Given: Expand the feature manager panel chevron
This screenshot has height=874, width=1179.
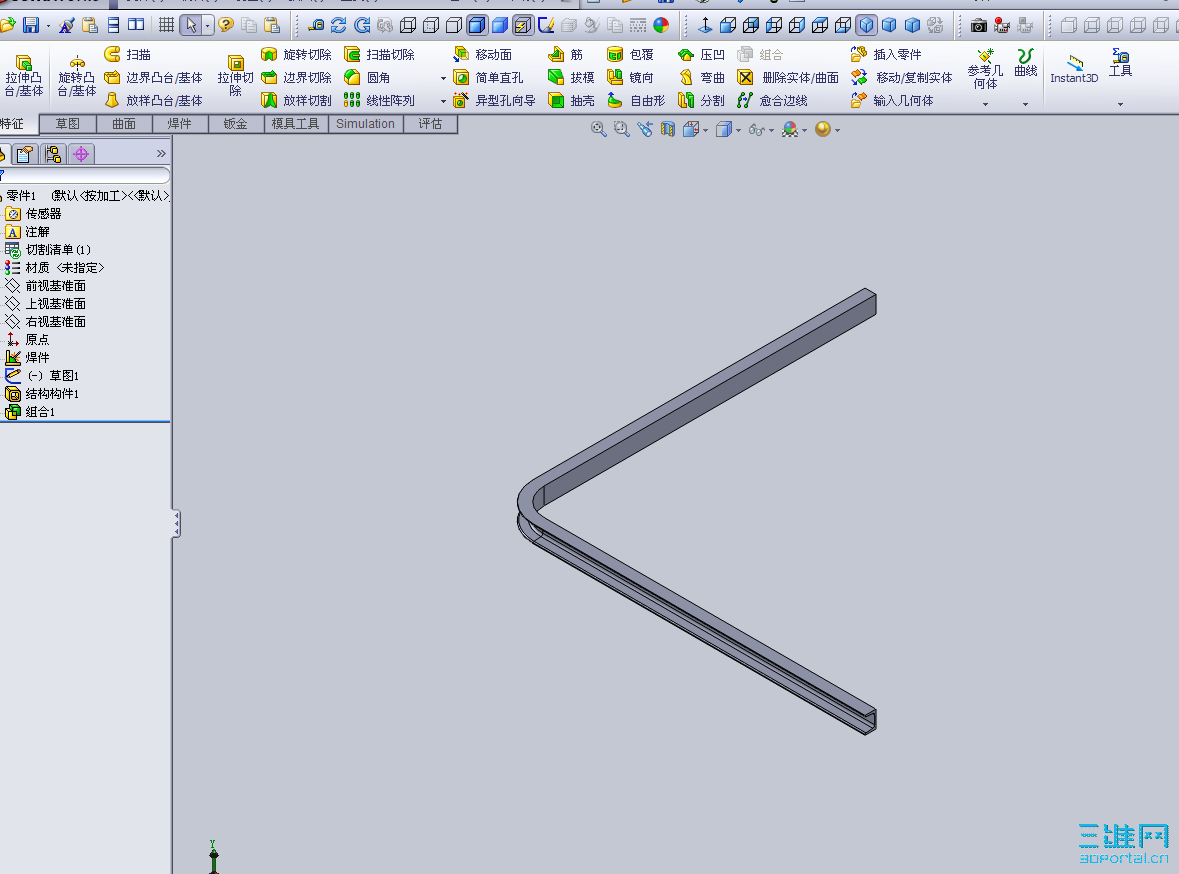Looking at the screenshot, I should click(x=161, y=153).
